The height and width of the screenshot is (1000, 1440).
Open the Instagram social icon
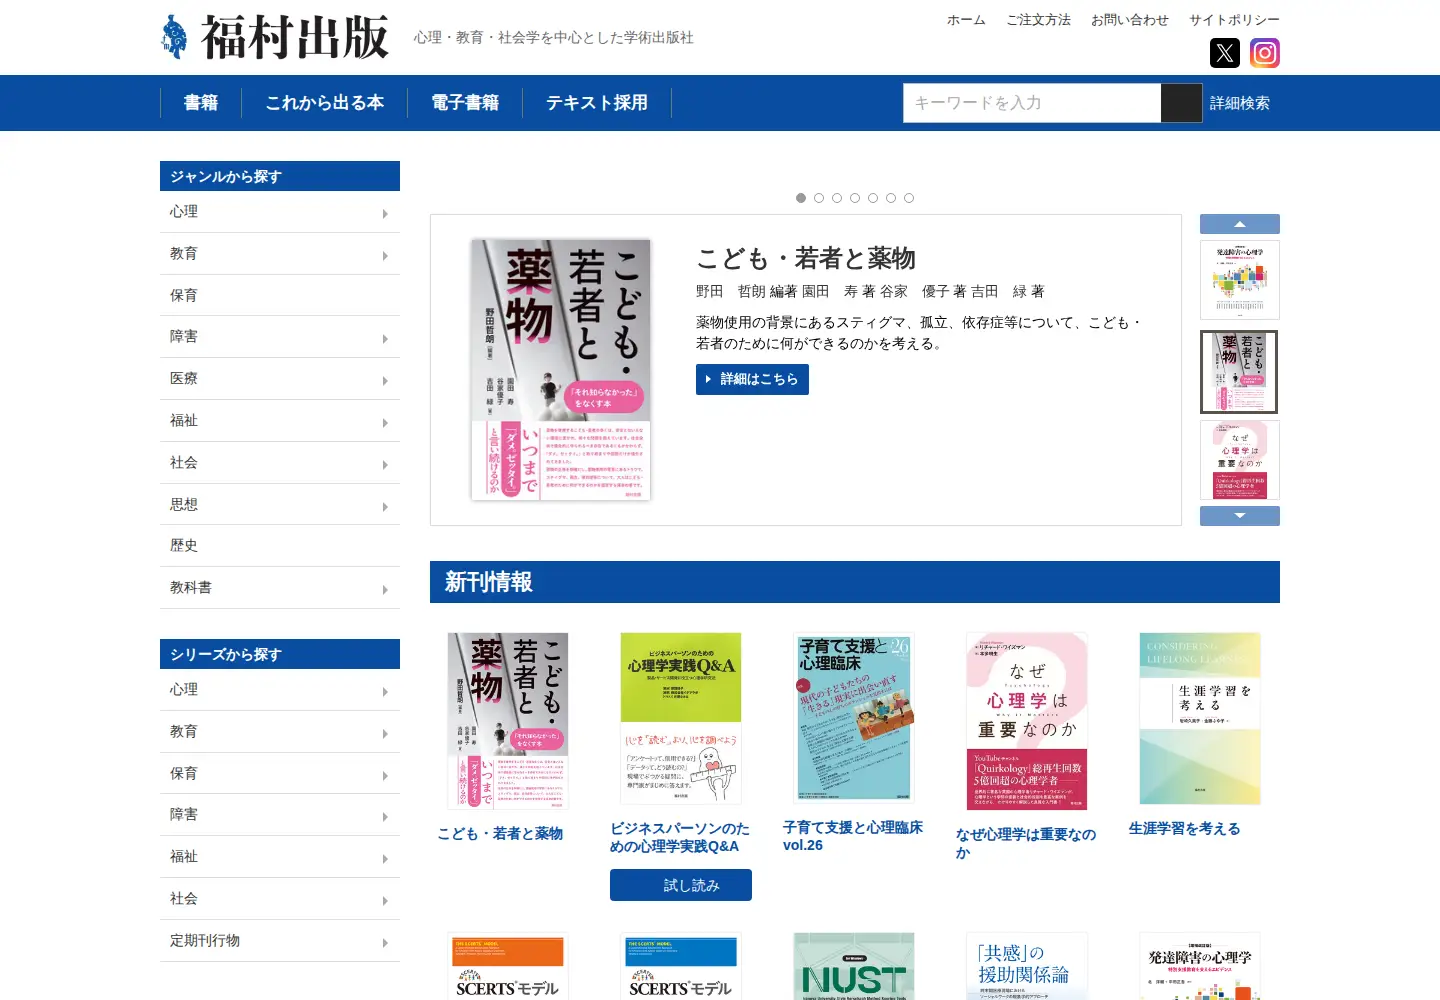[x=1265, y=53]
